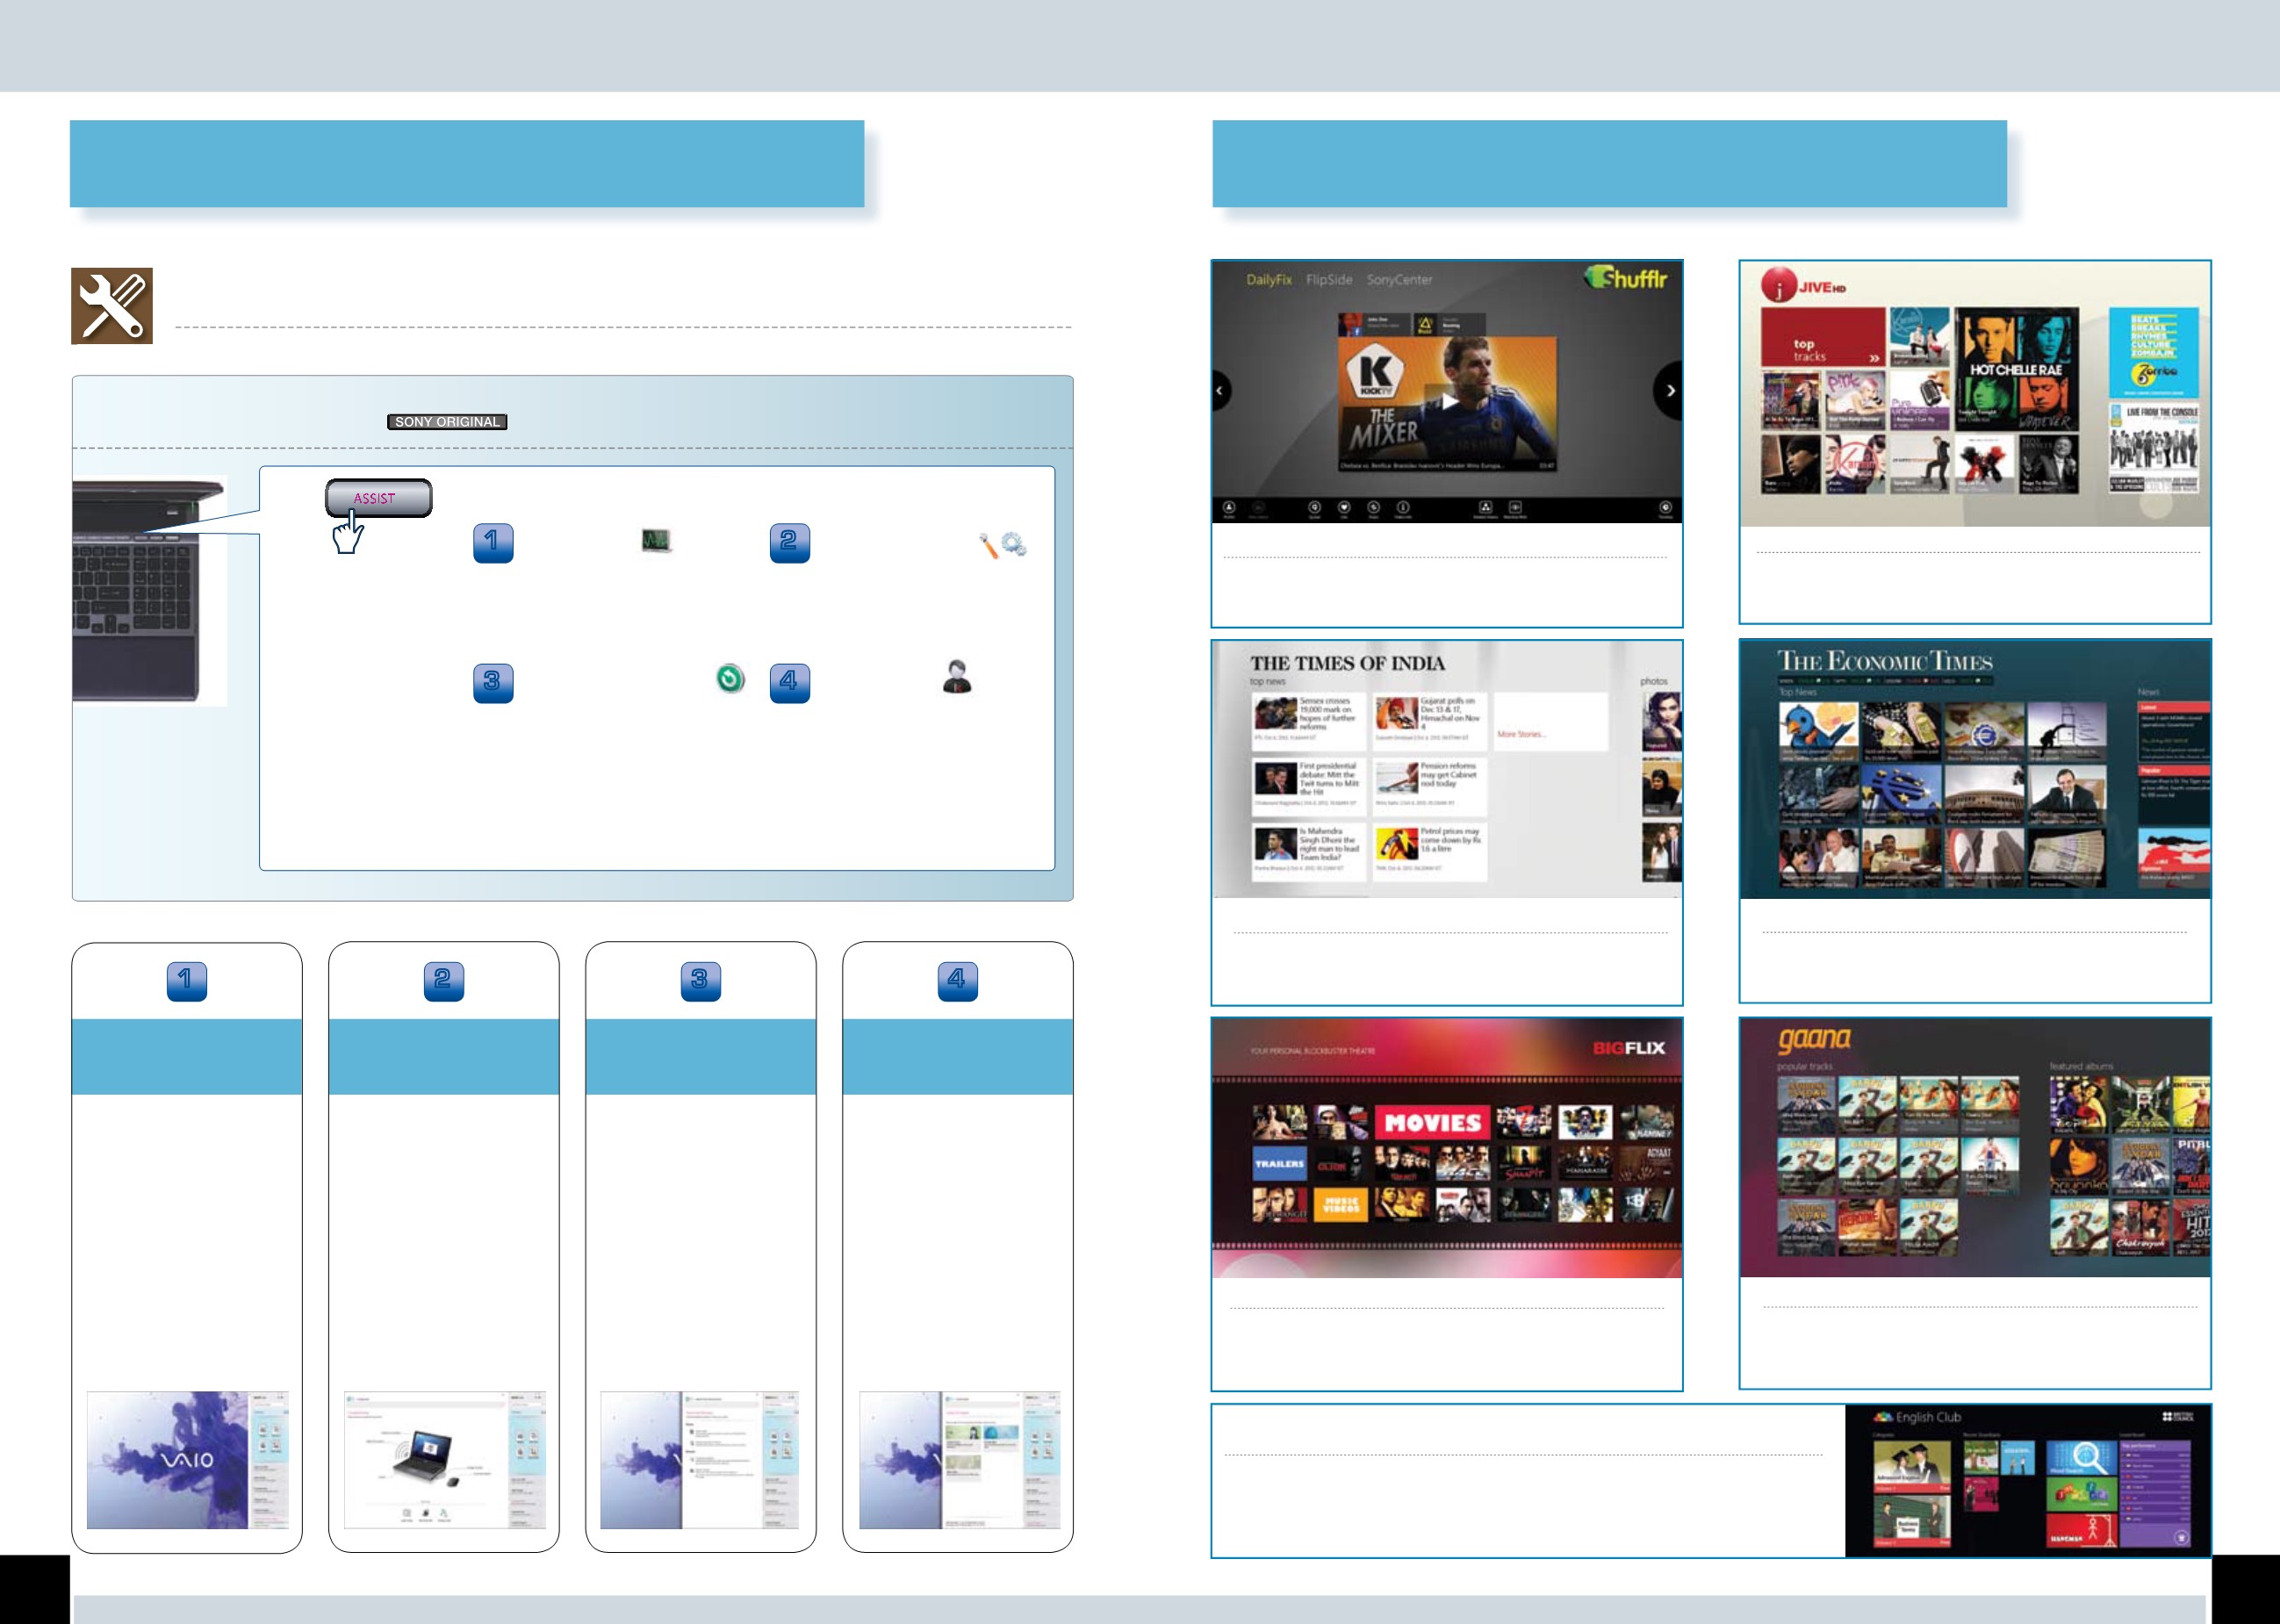The height and width of the screenshot is (1624, 2280).
Task: Open the VAIO wallpaper screenshot in card 1
Action: (187, 1459)
